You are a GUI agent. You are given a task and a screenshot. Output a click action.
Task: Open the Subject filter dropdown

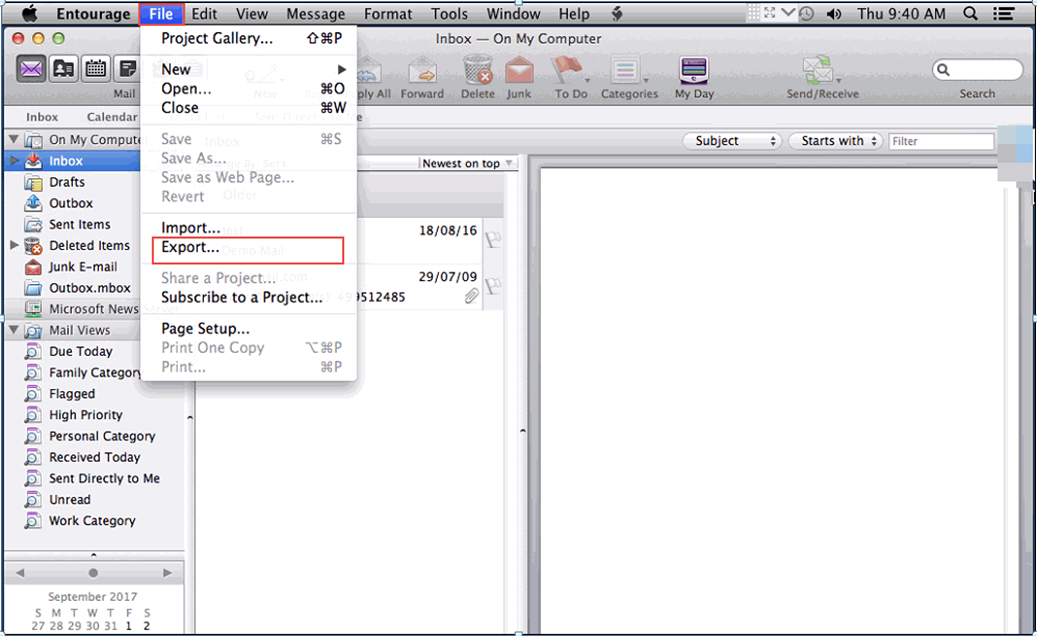[732, 141]
